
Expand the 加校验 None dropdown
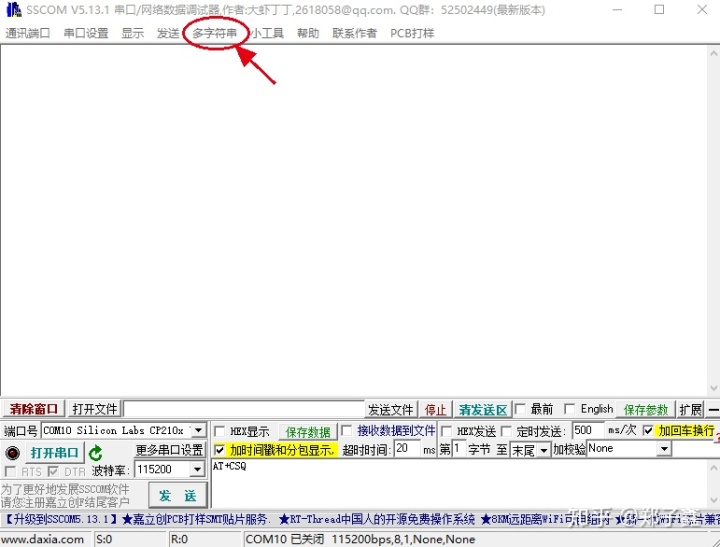tap(664, 449)
